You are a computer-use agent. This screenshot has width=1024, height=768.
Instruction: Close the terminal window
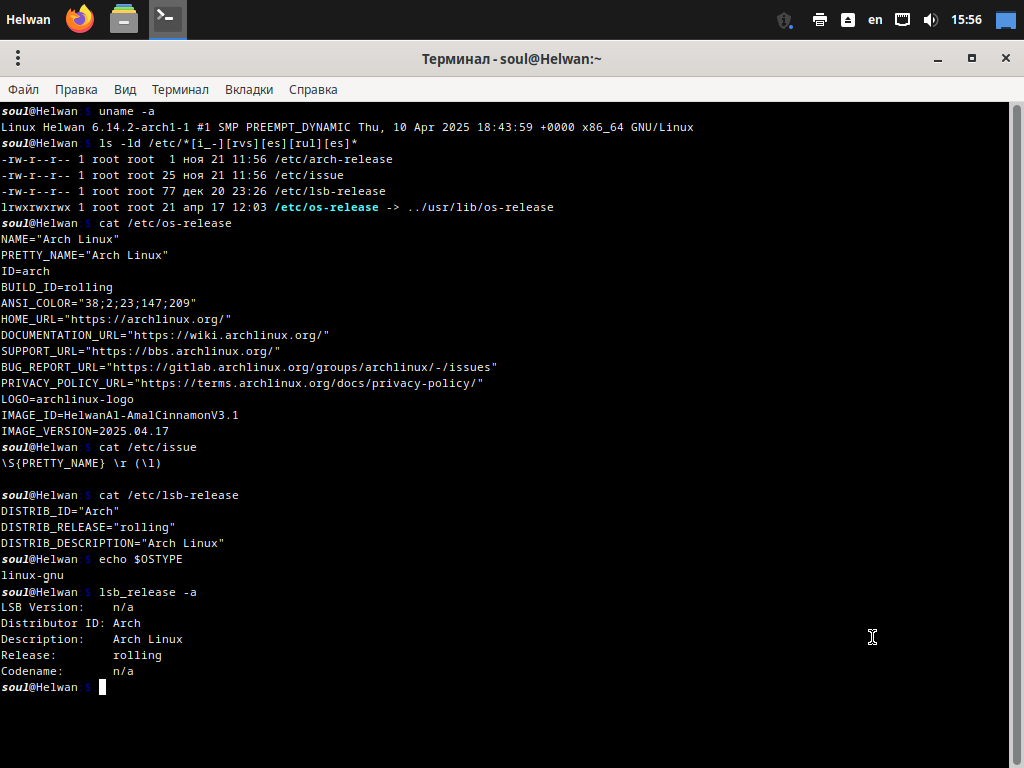pyautogui.click(x=1006, y=58)
